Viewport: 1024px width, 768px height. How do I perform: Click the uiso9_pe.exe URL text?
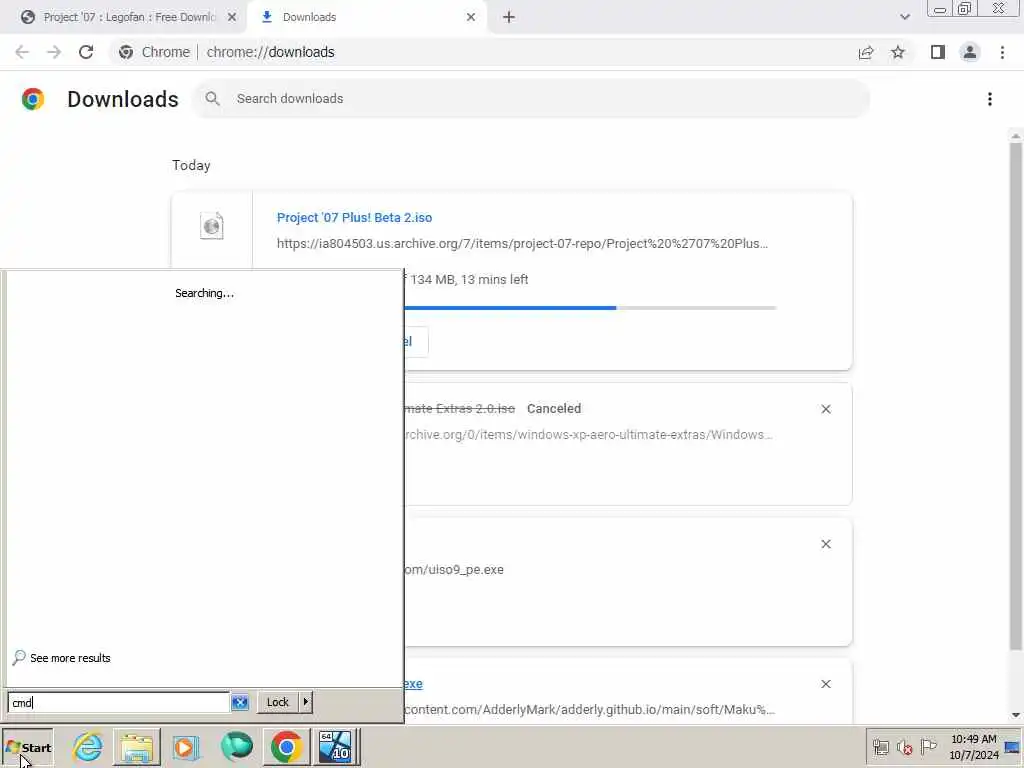[454, 569]
